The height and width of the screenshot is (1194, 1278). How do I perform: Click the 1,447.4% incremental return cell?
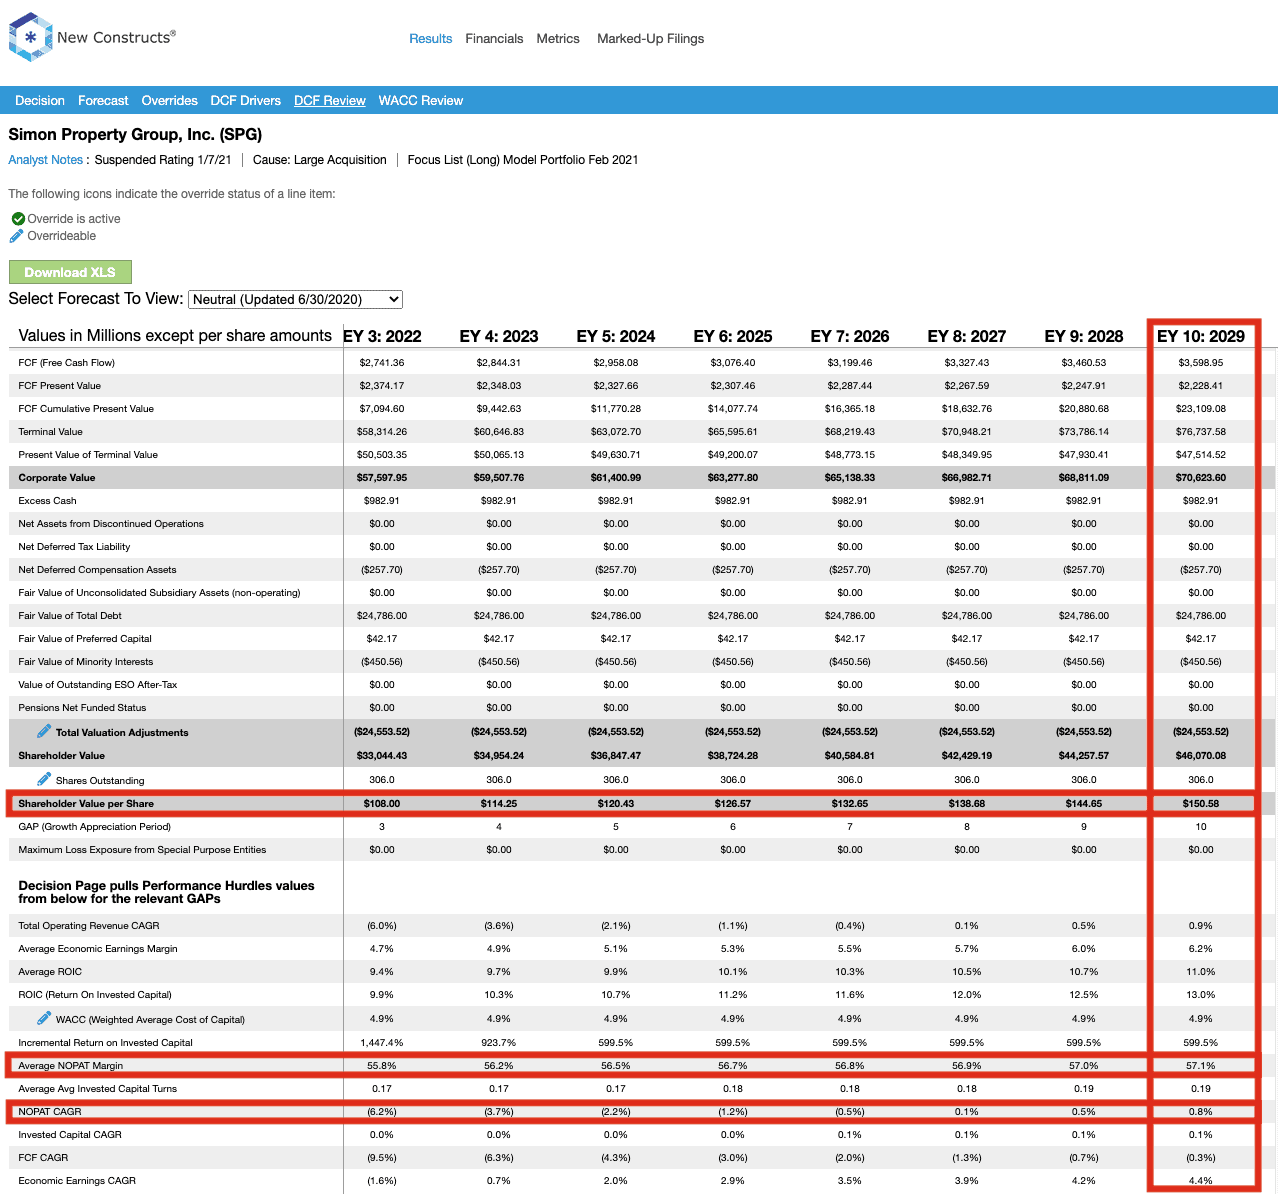click(x=382, y=1043)
